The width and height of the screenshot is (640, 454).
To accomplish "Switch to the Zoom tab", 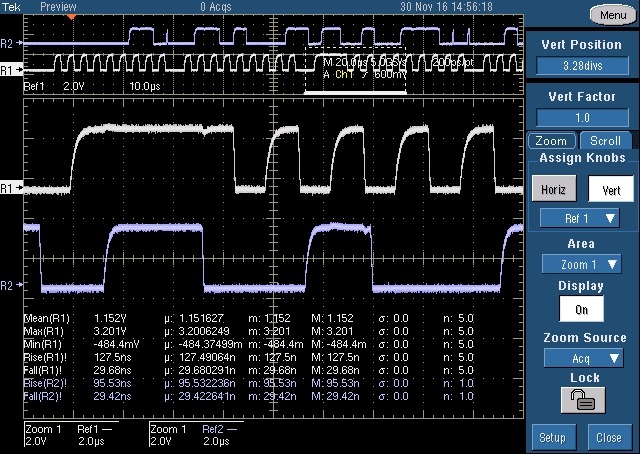I will click(553, 141).
